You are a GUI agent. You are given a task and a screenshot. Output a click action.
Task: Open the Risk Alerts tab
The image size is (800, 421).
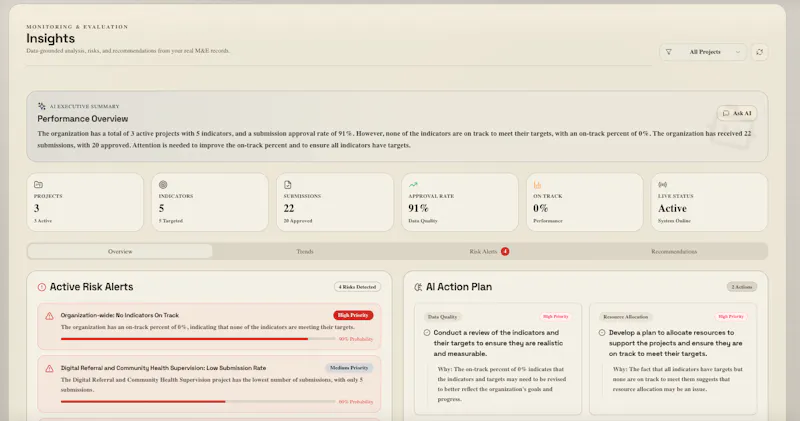pyautogui.click(x=489, y=252)
